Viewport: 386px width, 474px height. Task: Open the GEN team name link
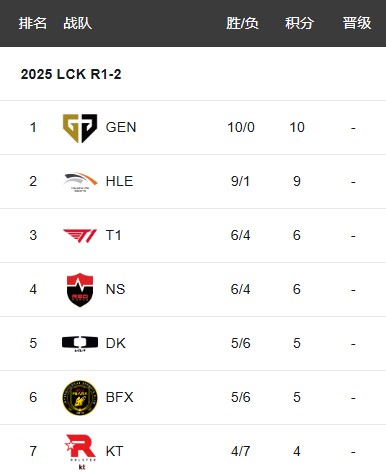121,127
